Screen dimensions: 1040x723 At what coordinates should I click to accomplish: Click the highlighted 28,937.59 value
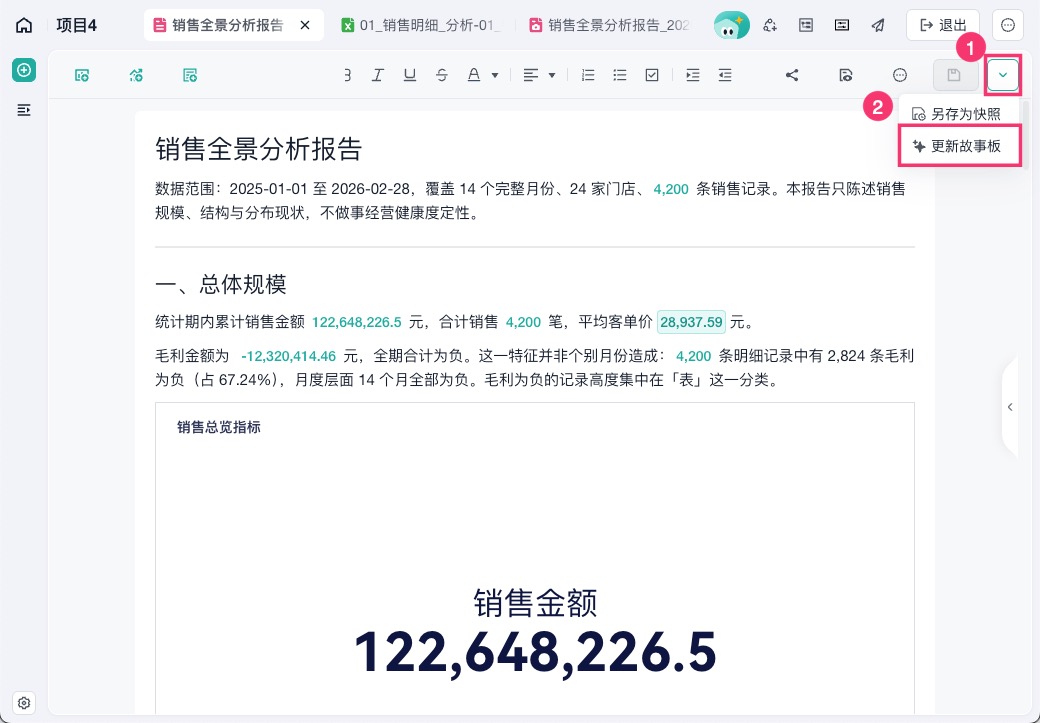point(691,322)
